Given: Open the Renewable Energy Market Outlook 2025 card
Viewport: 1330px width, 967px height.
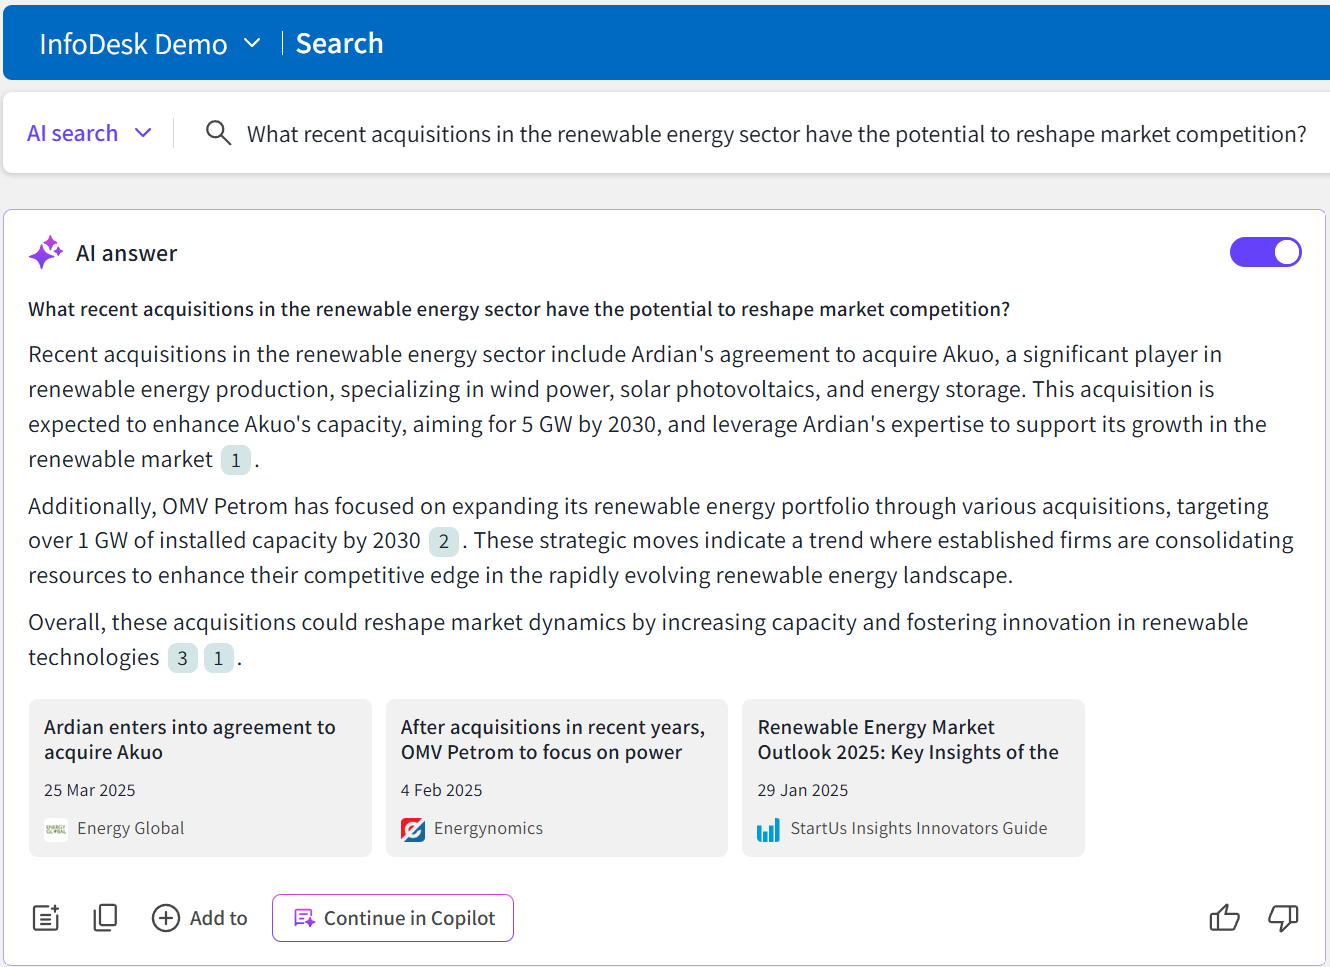Looking at the screenshot, I should [x=912, y=777].
